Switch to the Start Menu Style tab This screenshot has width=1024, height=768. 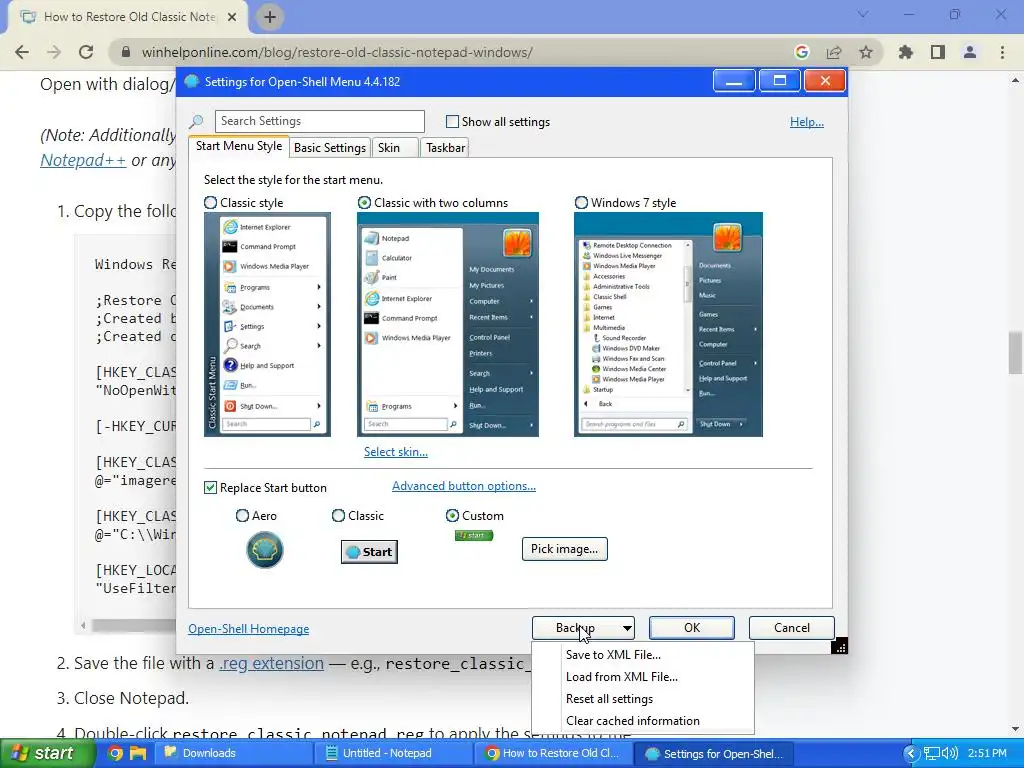point(239,146)
